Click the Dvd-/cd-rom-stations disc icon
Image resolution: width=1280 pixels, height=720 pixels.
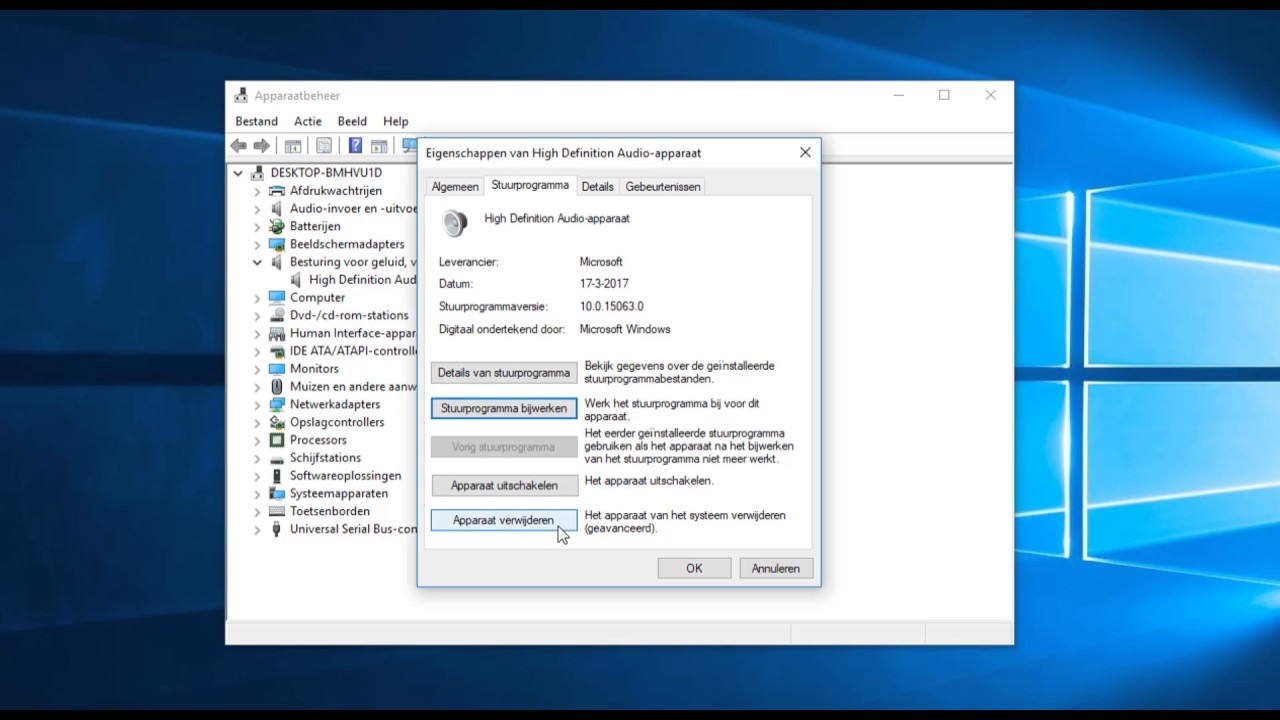tap(277, 315)
